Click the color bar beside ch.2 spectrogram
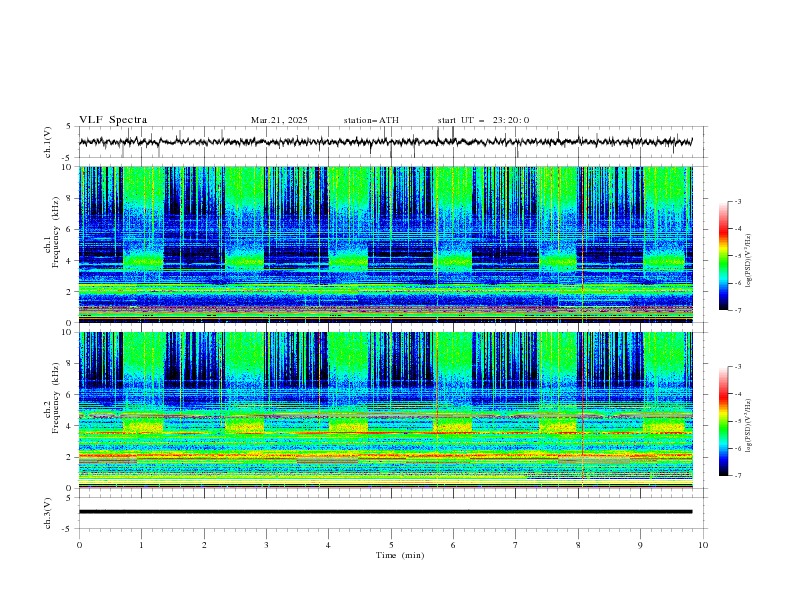The height and width of the screenshot is (612, 792). [x=723, y=421]
